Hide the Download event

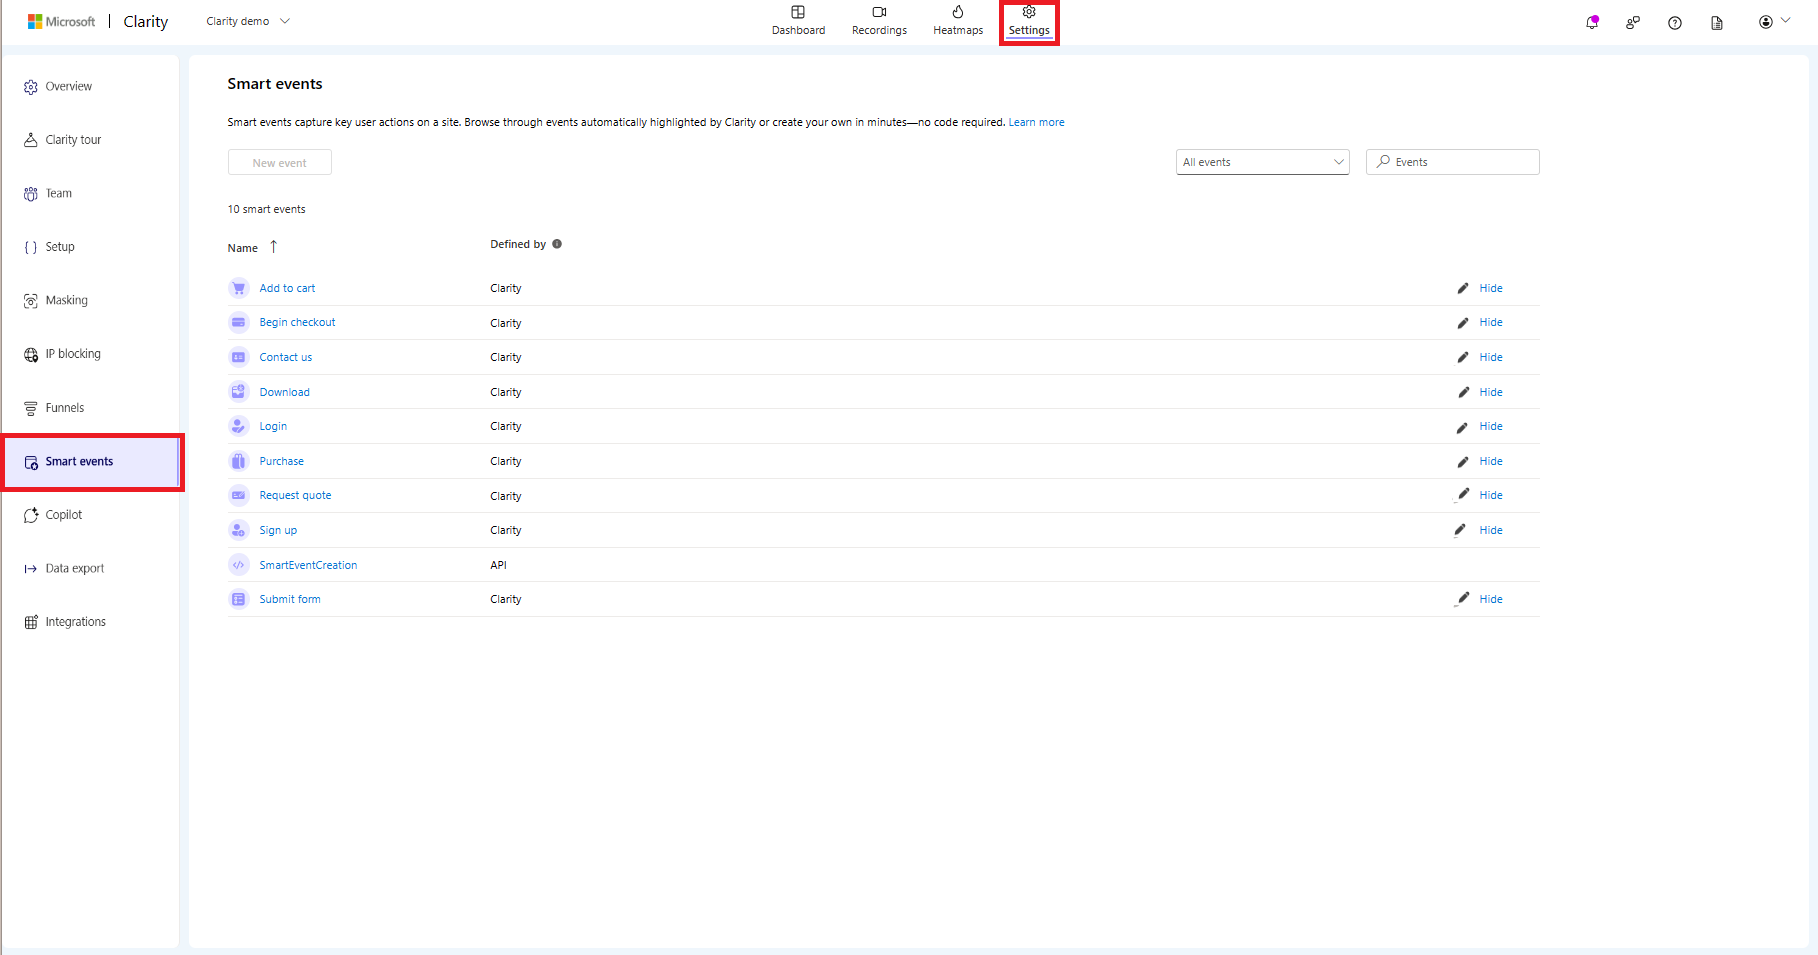coord(1491,392)
